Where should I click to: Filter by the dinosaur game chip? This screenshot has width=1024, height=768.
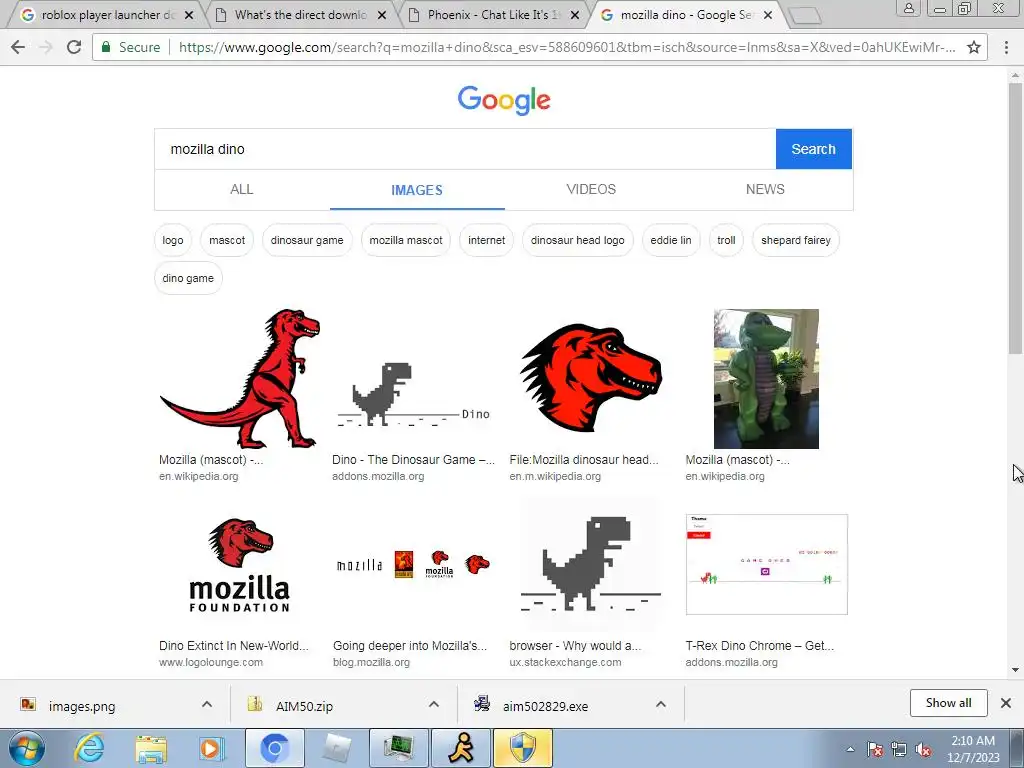point(307,240)
